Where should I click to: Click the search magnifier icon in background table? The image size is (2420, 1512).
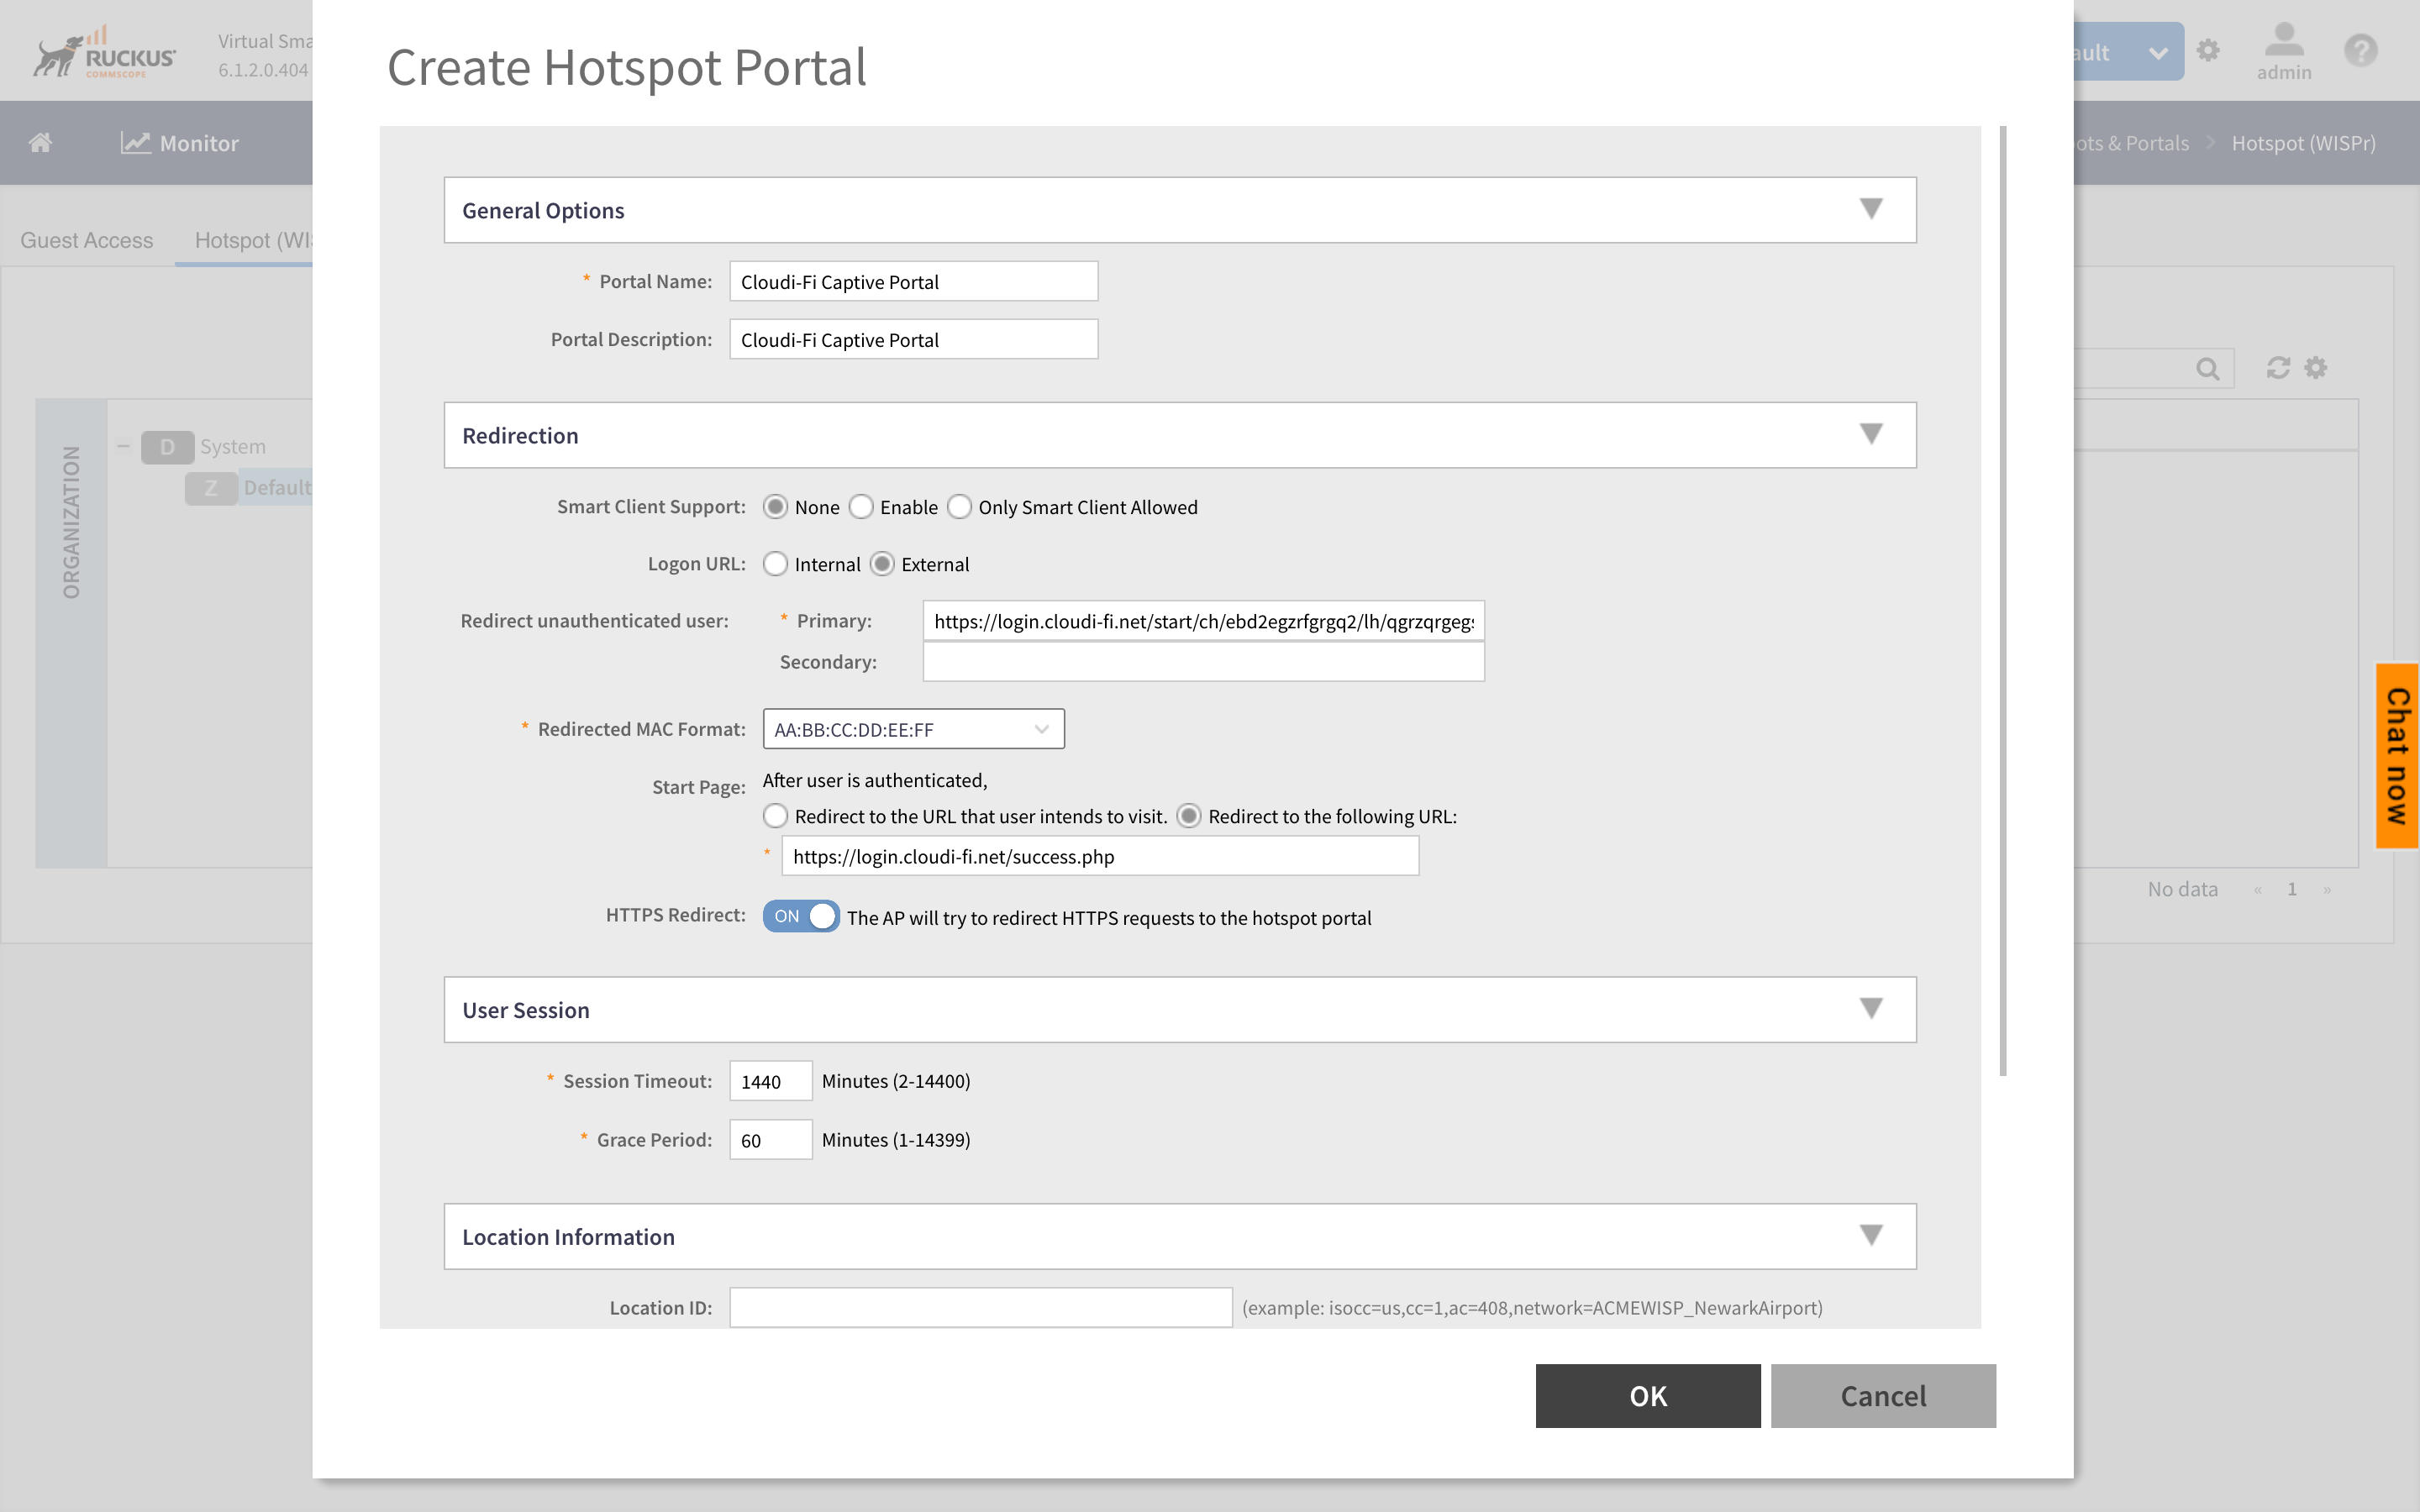[x=2208, y=369]
